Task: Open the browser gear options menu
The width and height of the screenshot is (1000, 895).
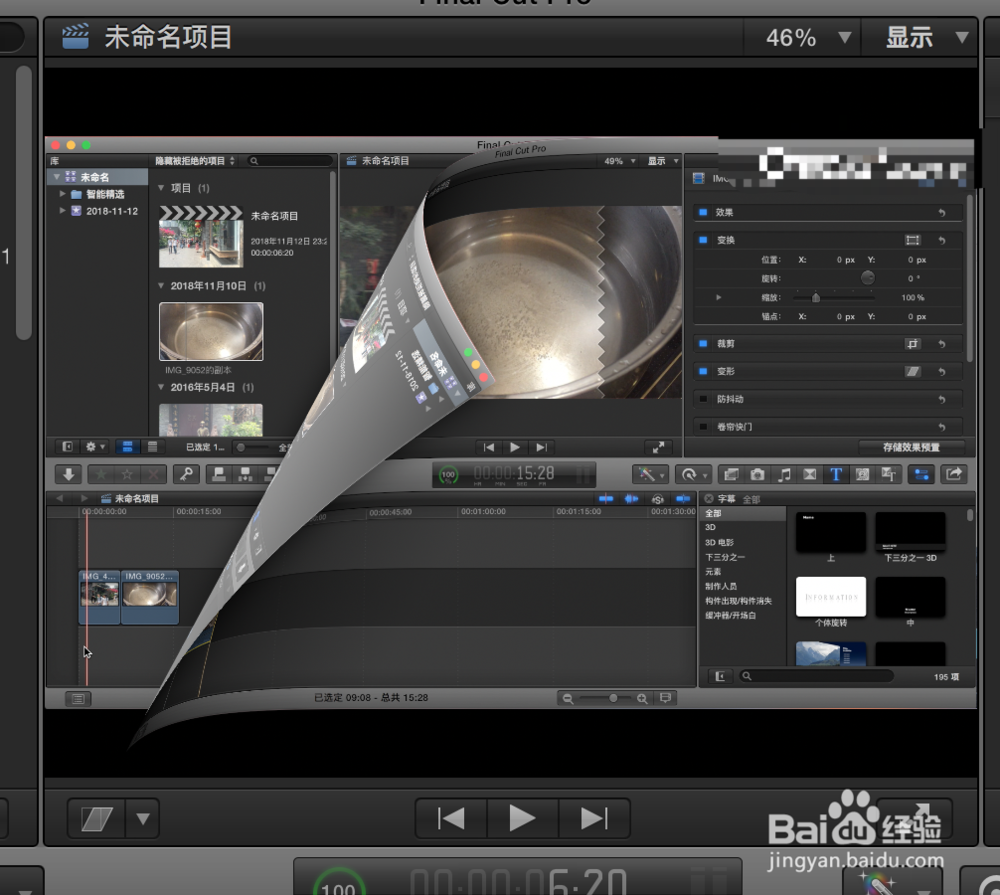Action: click(95, 447)
